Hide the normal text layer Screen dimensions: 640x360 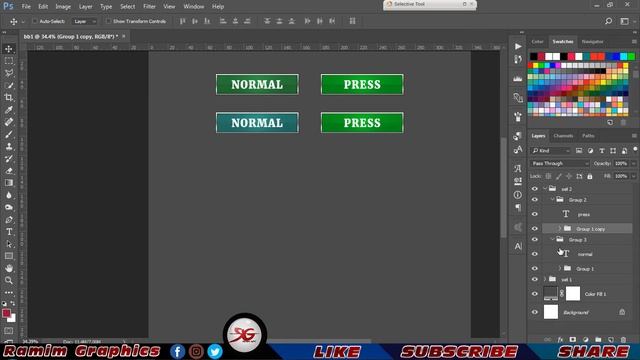pyautogui.click(x=535, y=254)
